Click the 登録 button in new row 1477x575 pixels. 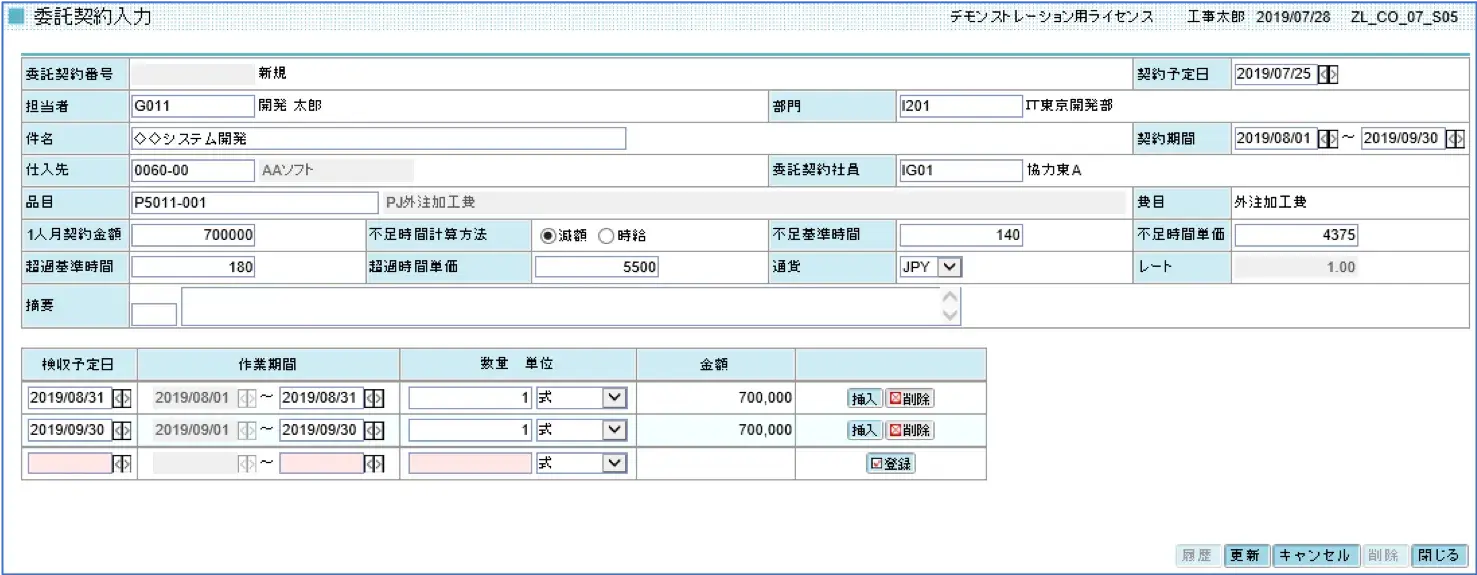890,464
